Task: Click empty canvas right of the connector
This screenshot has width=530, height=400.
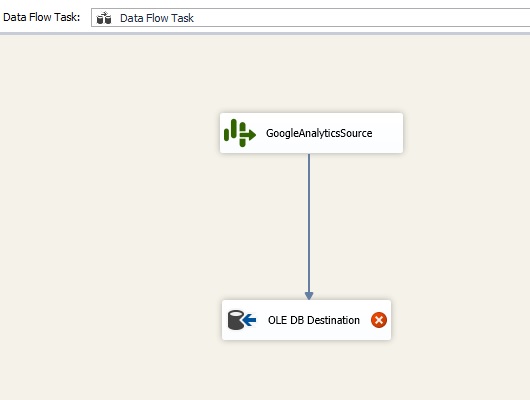Action: 423,223
